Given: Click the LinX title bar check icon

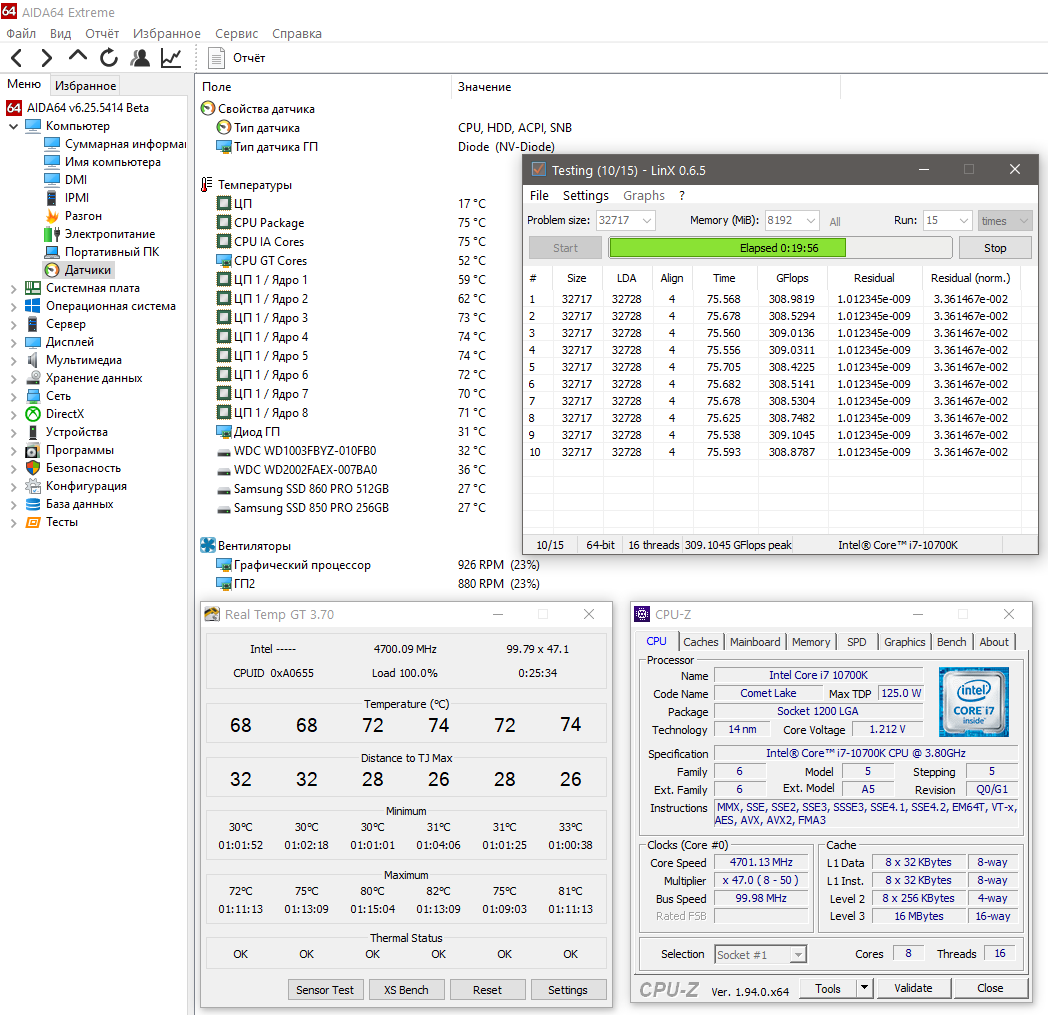Looking at the screenshot, I should (x=539, y=170).
